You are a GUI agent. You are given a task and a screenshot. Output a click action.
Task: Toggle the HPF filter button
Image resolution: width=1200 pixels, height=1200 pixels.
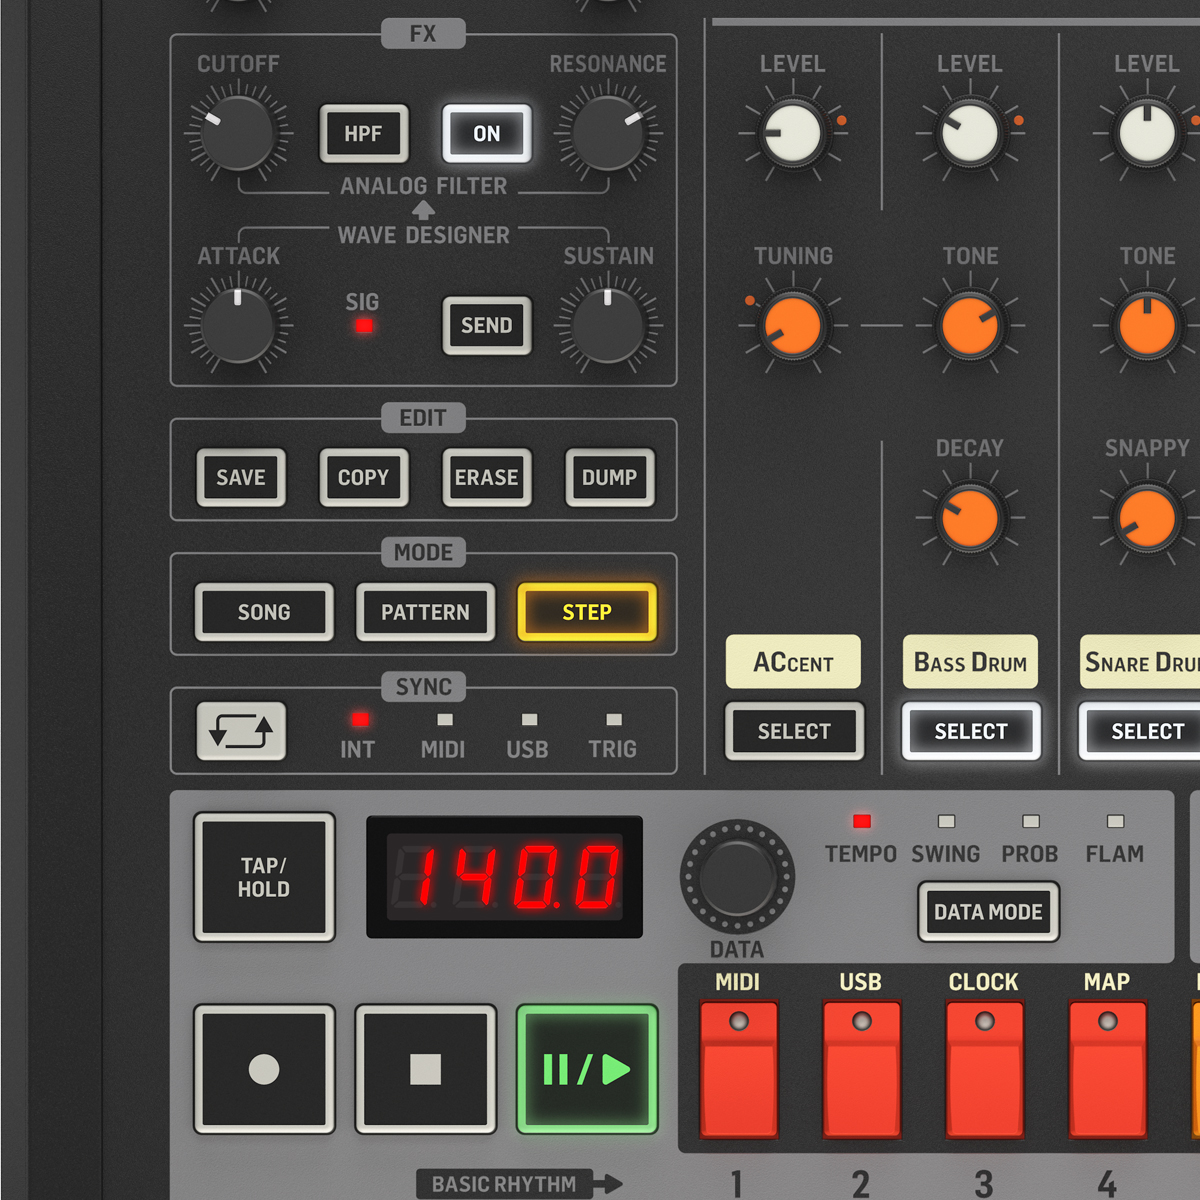[x=363, y=133]
